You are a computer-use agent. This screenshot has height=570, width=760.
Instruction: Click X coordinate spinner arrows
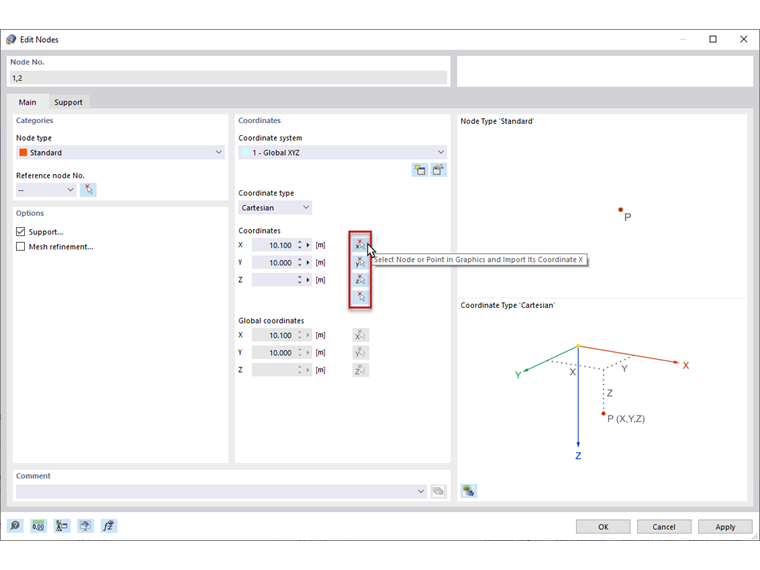[x=300, y=245]
